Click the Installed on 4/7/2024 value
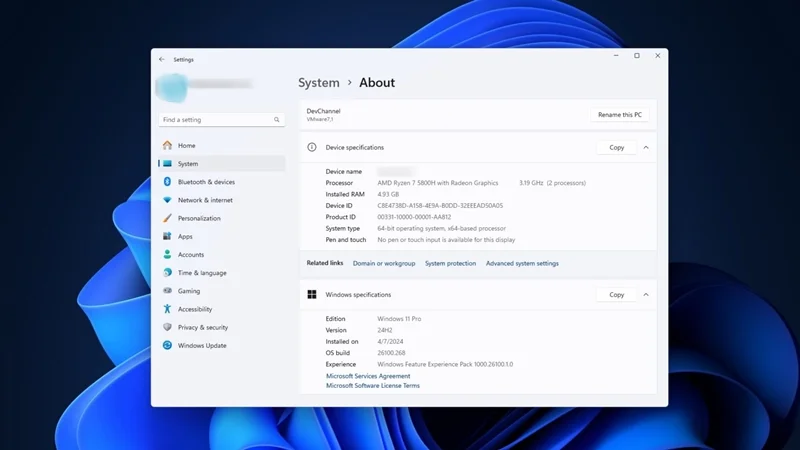Viewport: 800px width, 450px height. coord(390,342)
